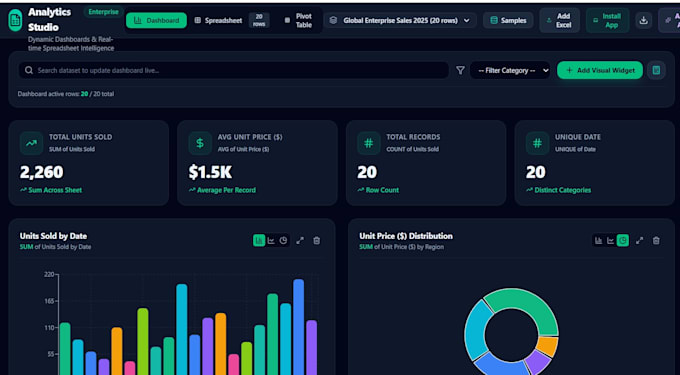Expand the Units Sold by Date chart

tap(300, 241)
